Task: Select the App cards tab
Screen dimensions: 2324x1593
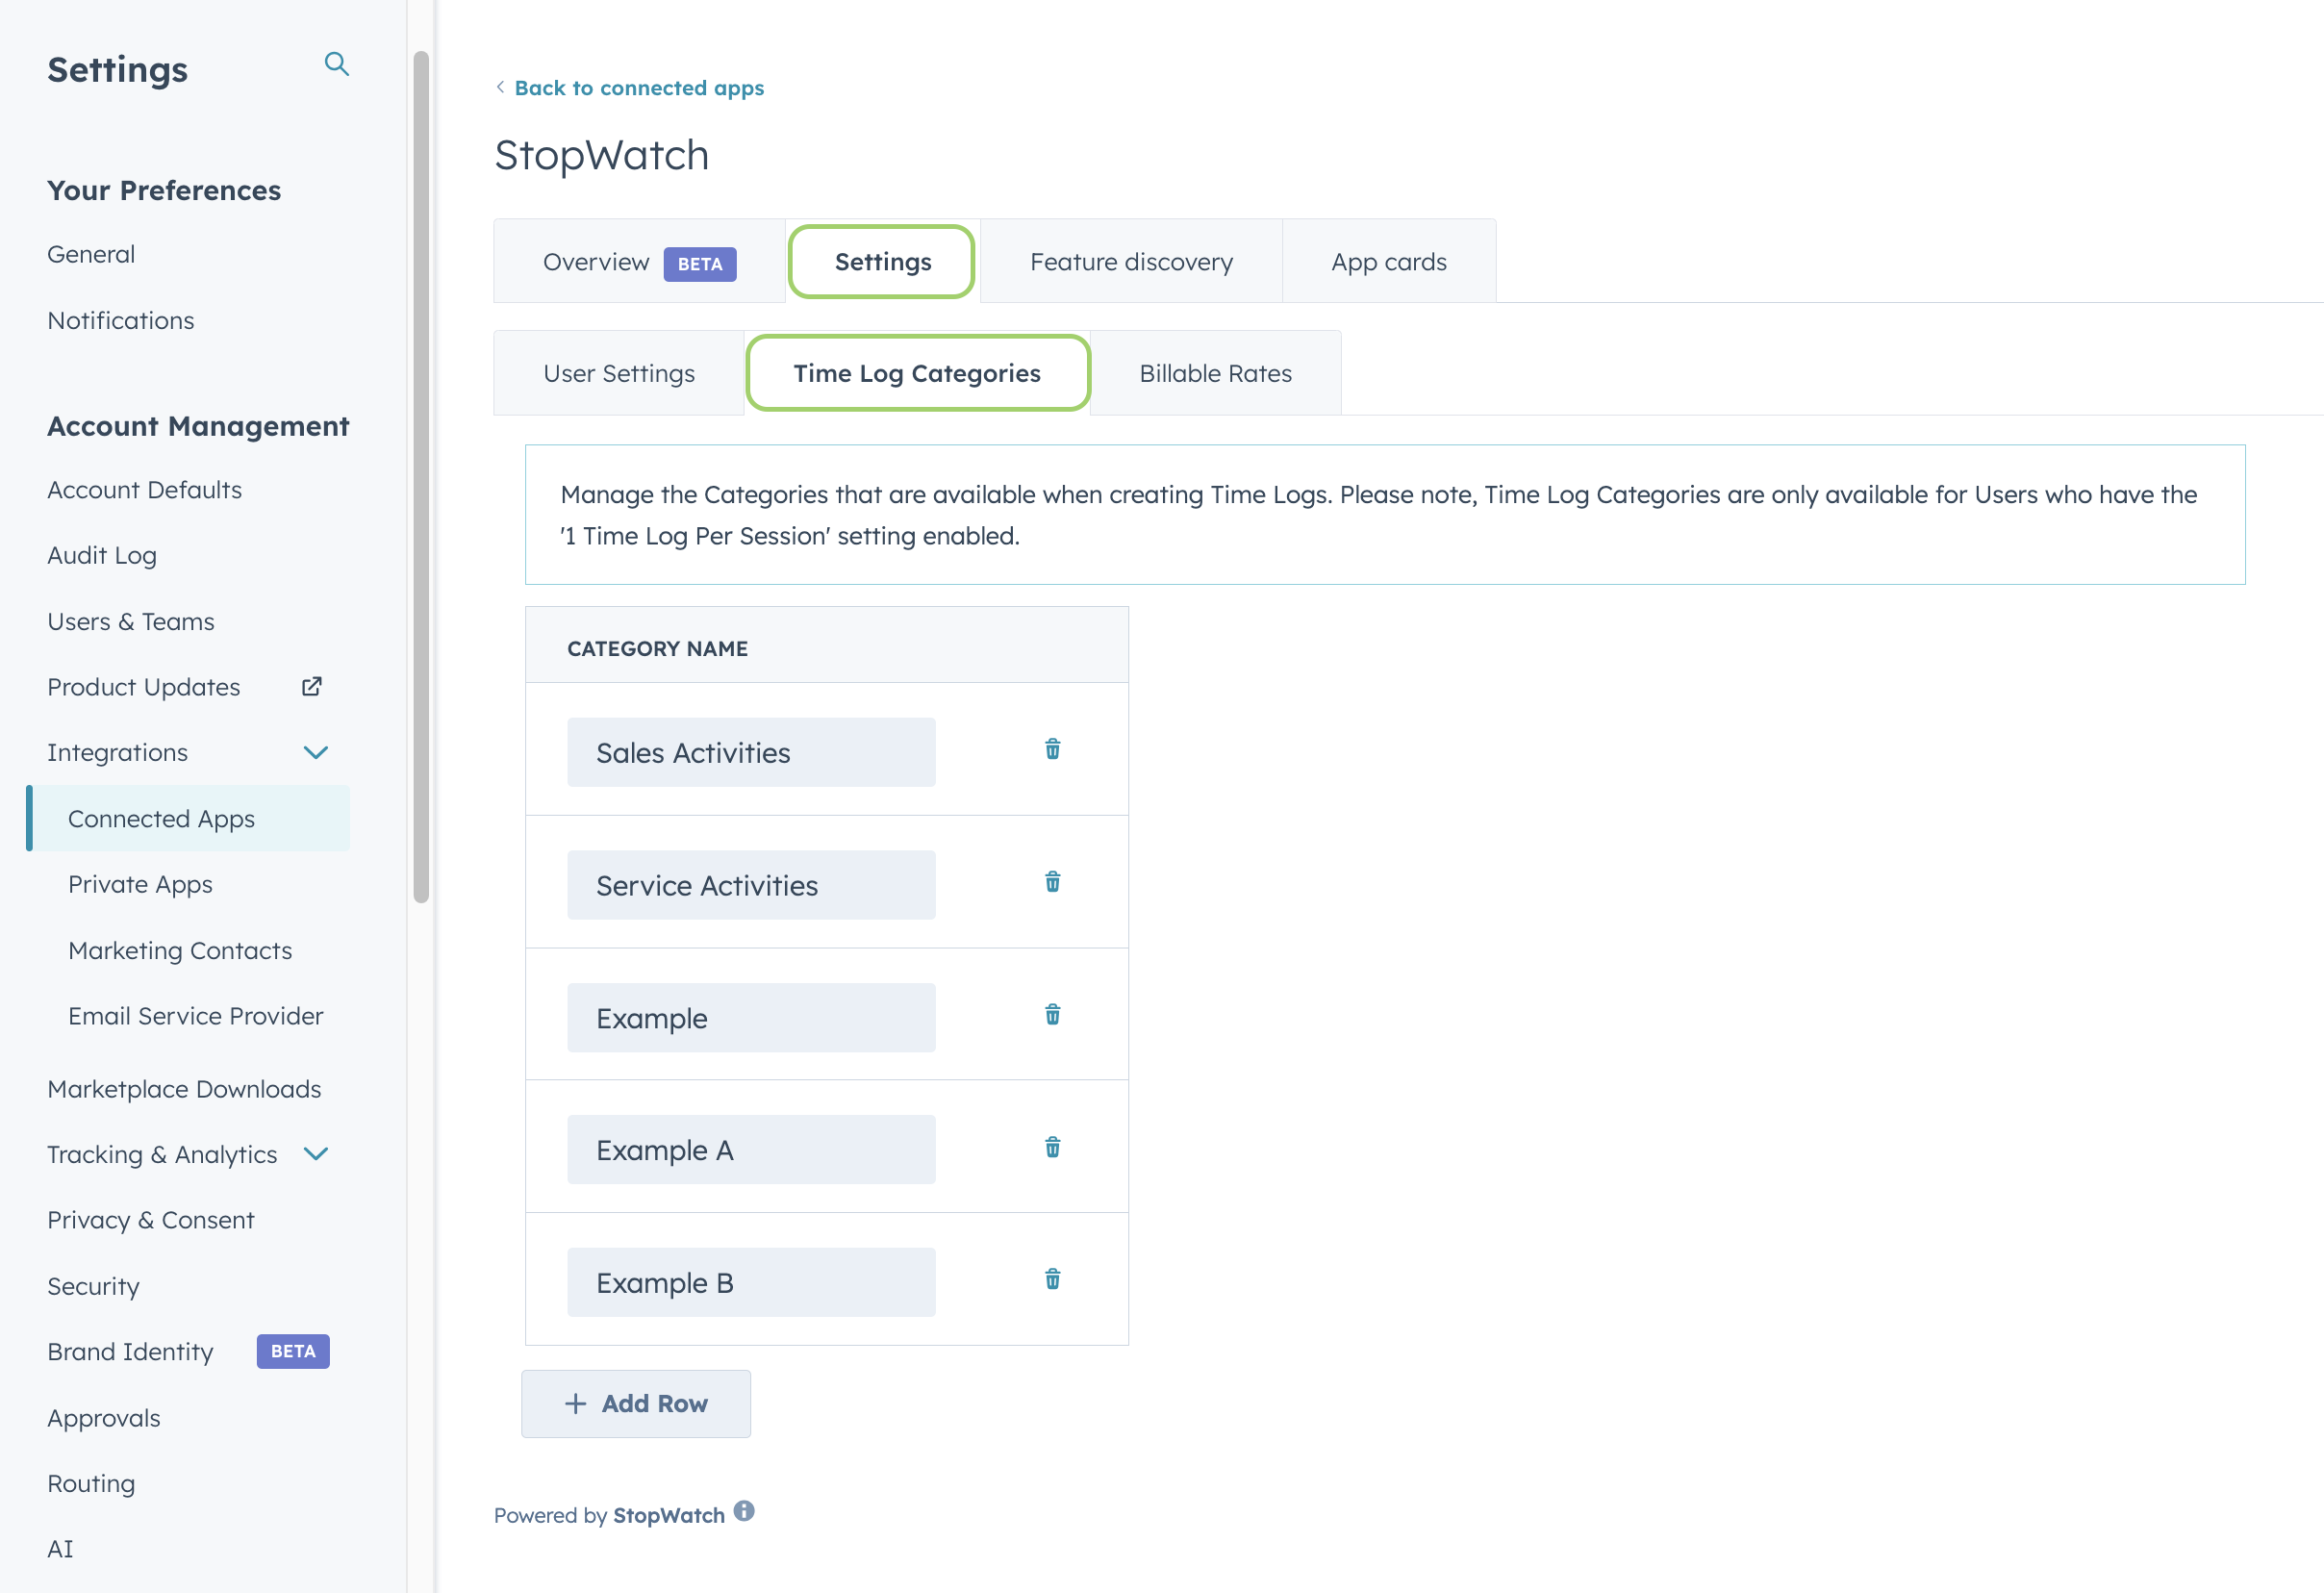Action: (1388, 262)
